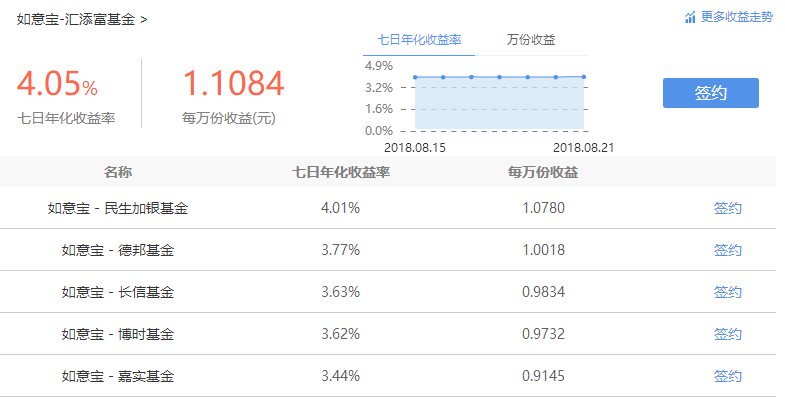Click the 每万份收益(元) label
This screenshot has width=785, height=400.
pos(229,119)
